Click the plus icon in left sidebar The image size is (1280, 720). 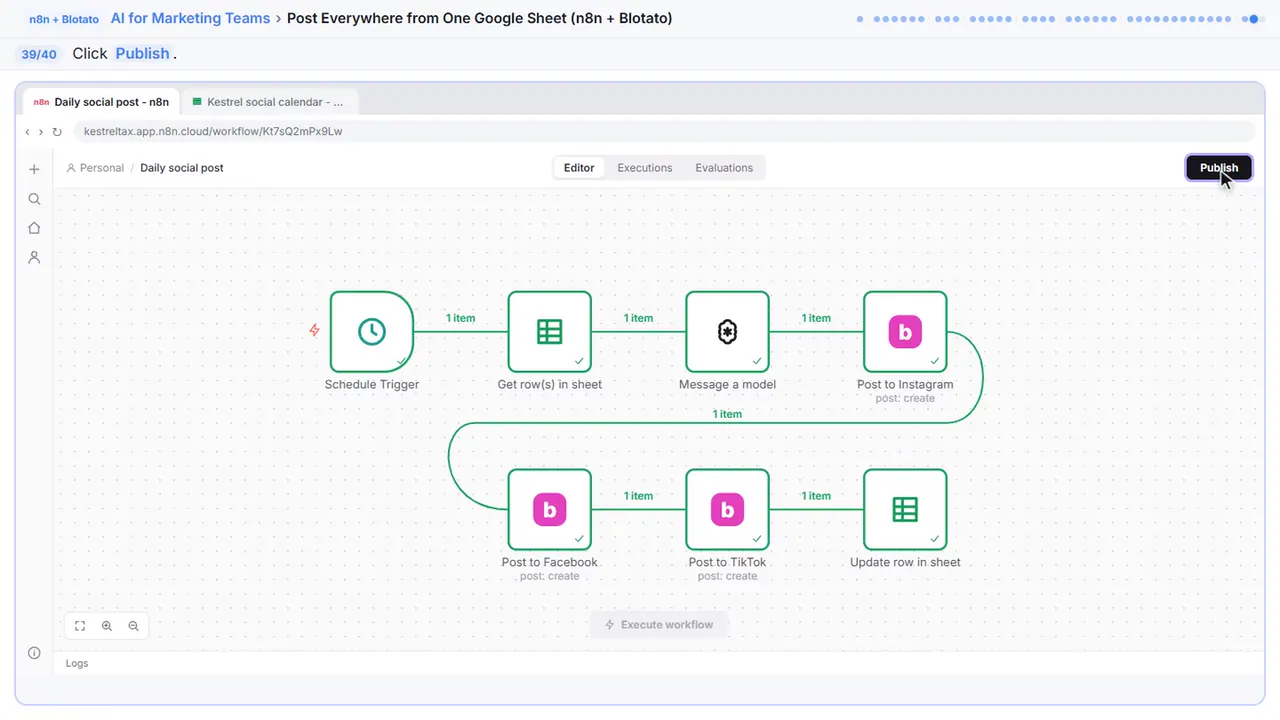click(x=34, y=170)
